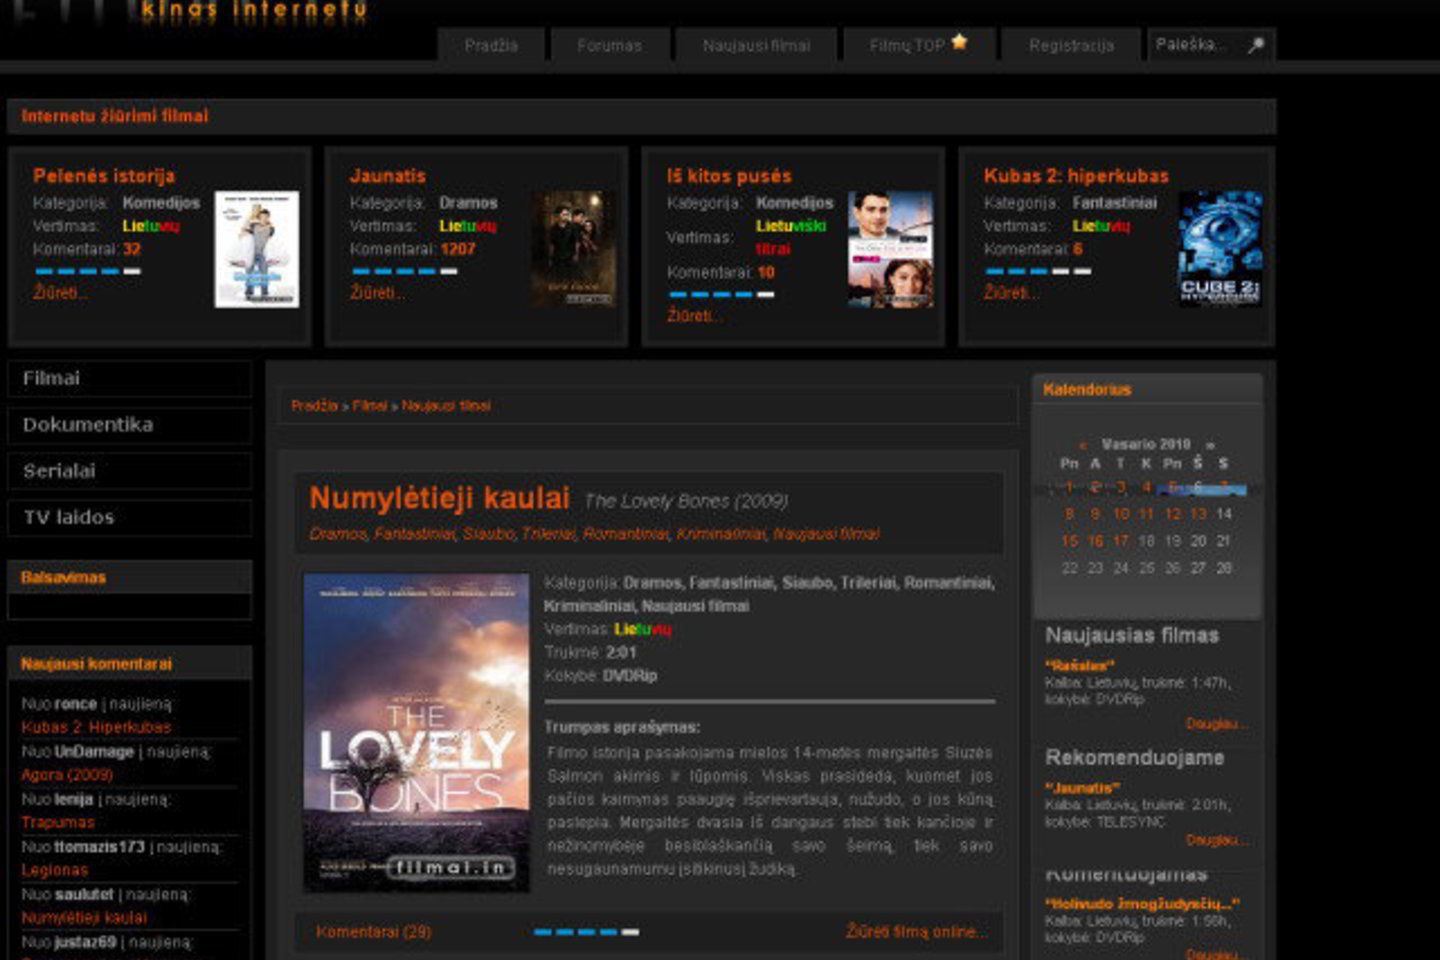Open the Numylėtieji kaulai heading link
1440x960 pixels.
click(x=439, y=497)
